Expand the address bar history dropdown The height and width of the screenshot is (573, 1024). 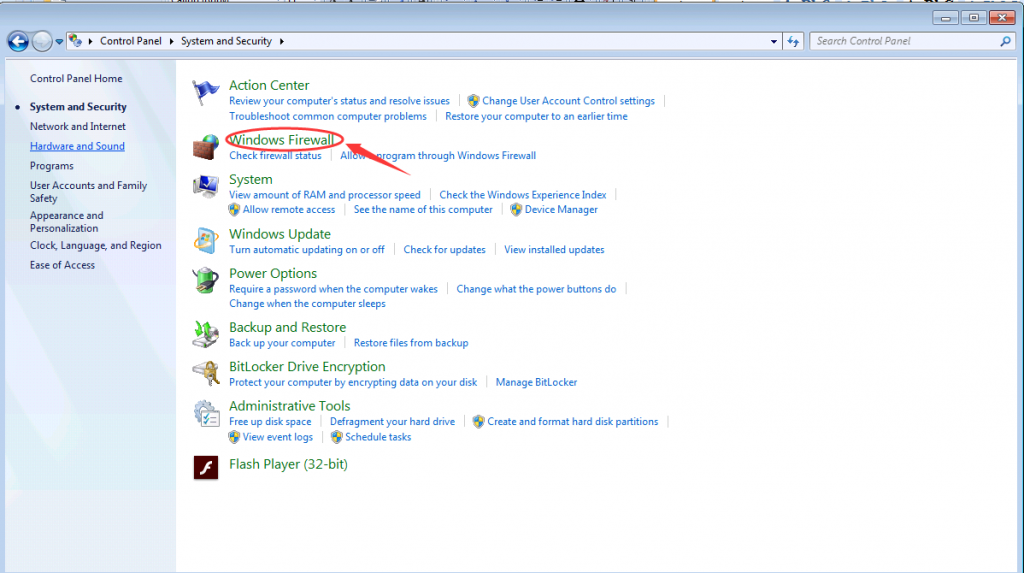(774, 41)
